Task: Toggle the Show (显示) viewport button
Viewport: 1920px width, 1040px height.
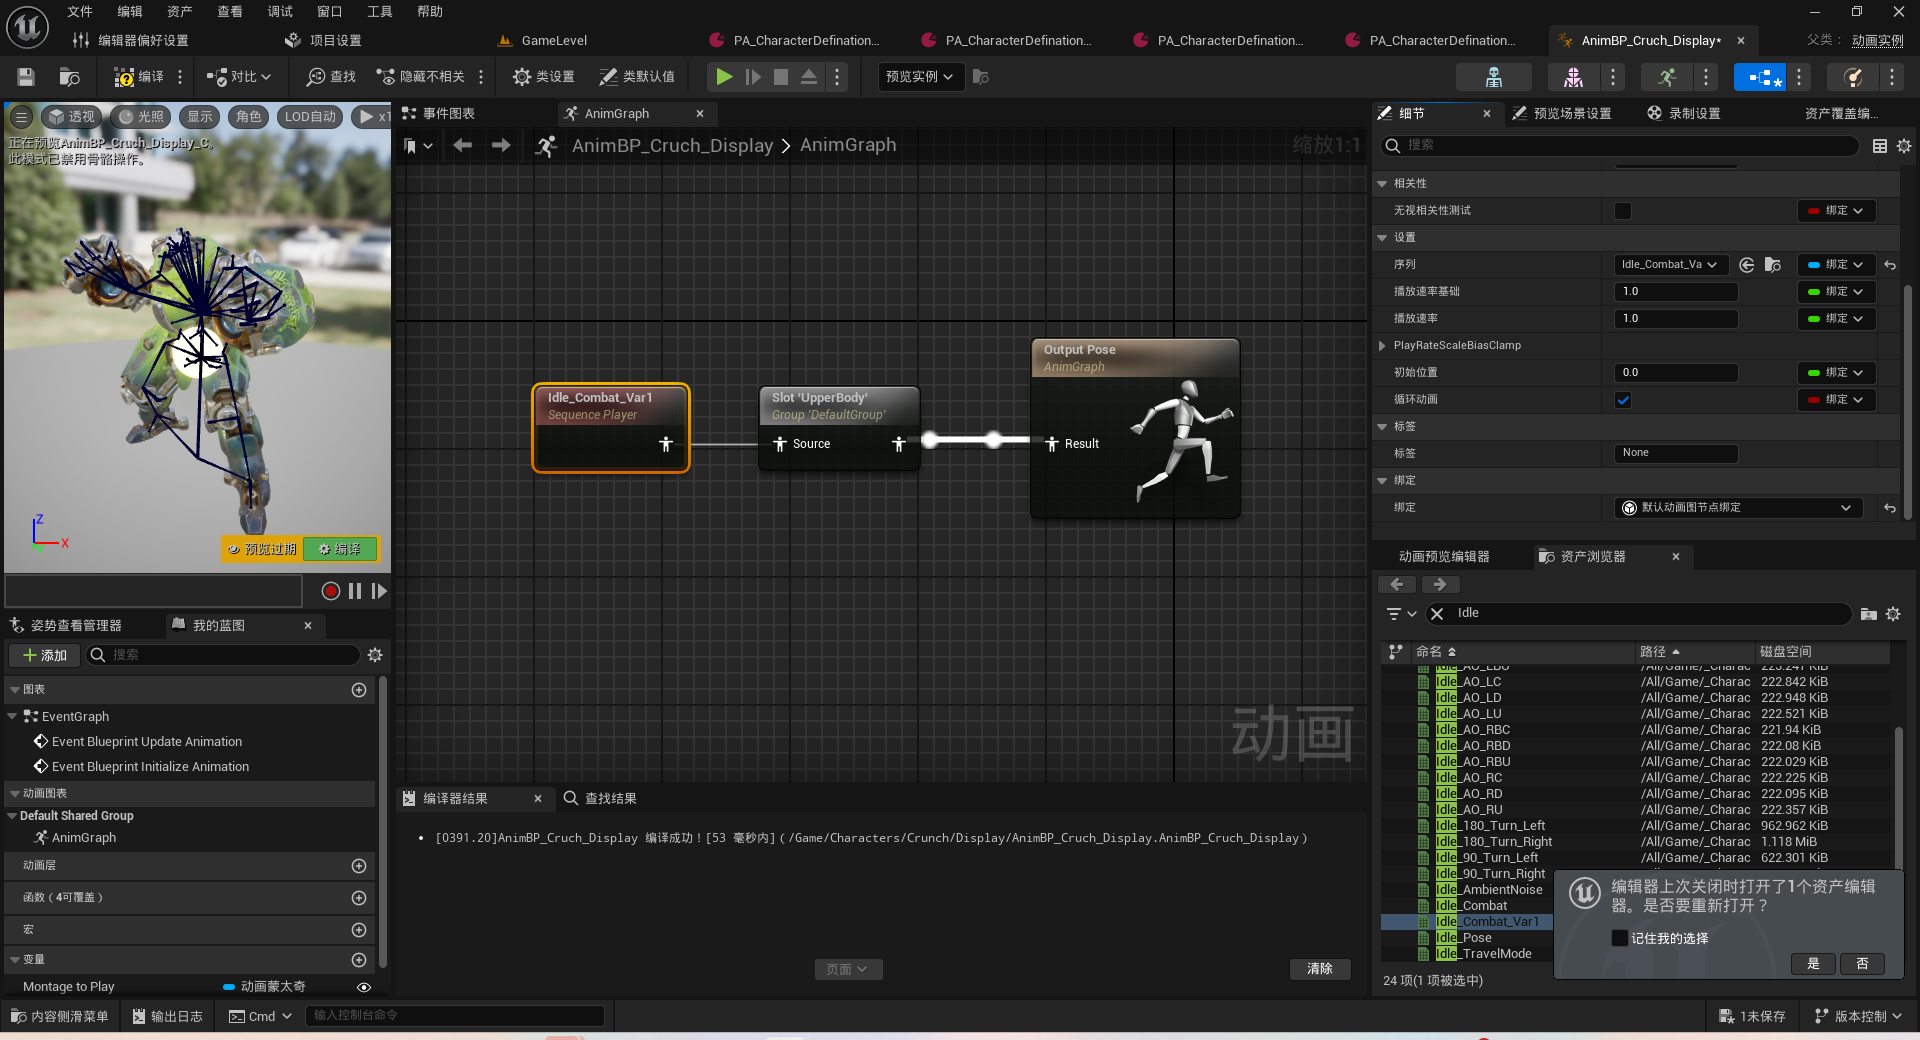Action: (x=200, y=117)
